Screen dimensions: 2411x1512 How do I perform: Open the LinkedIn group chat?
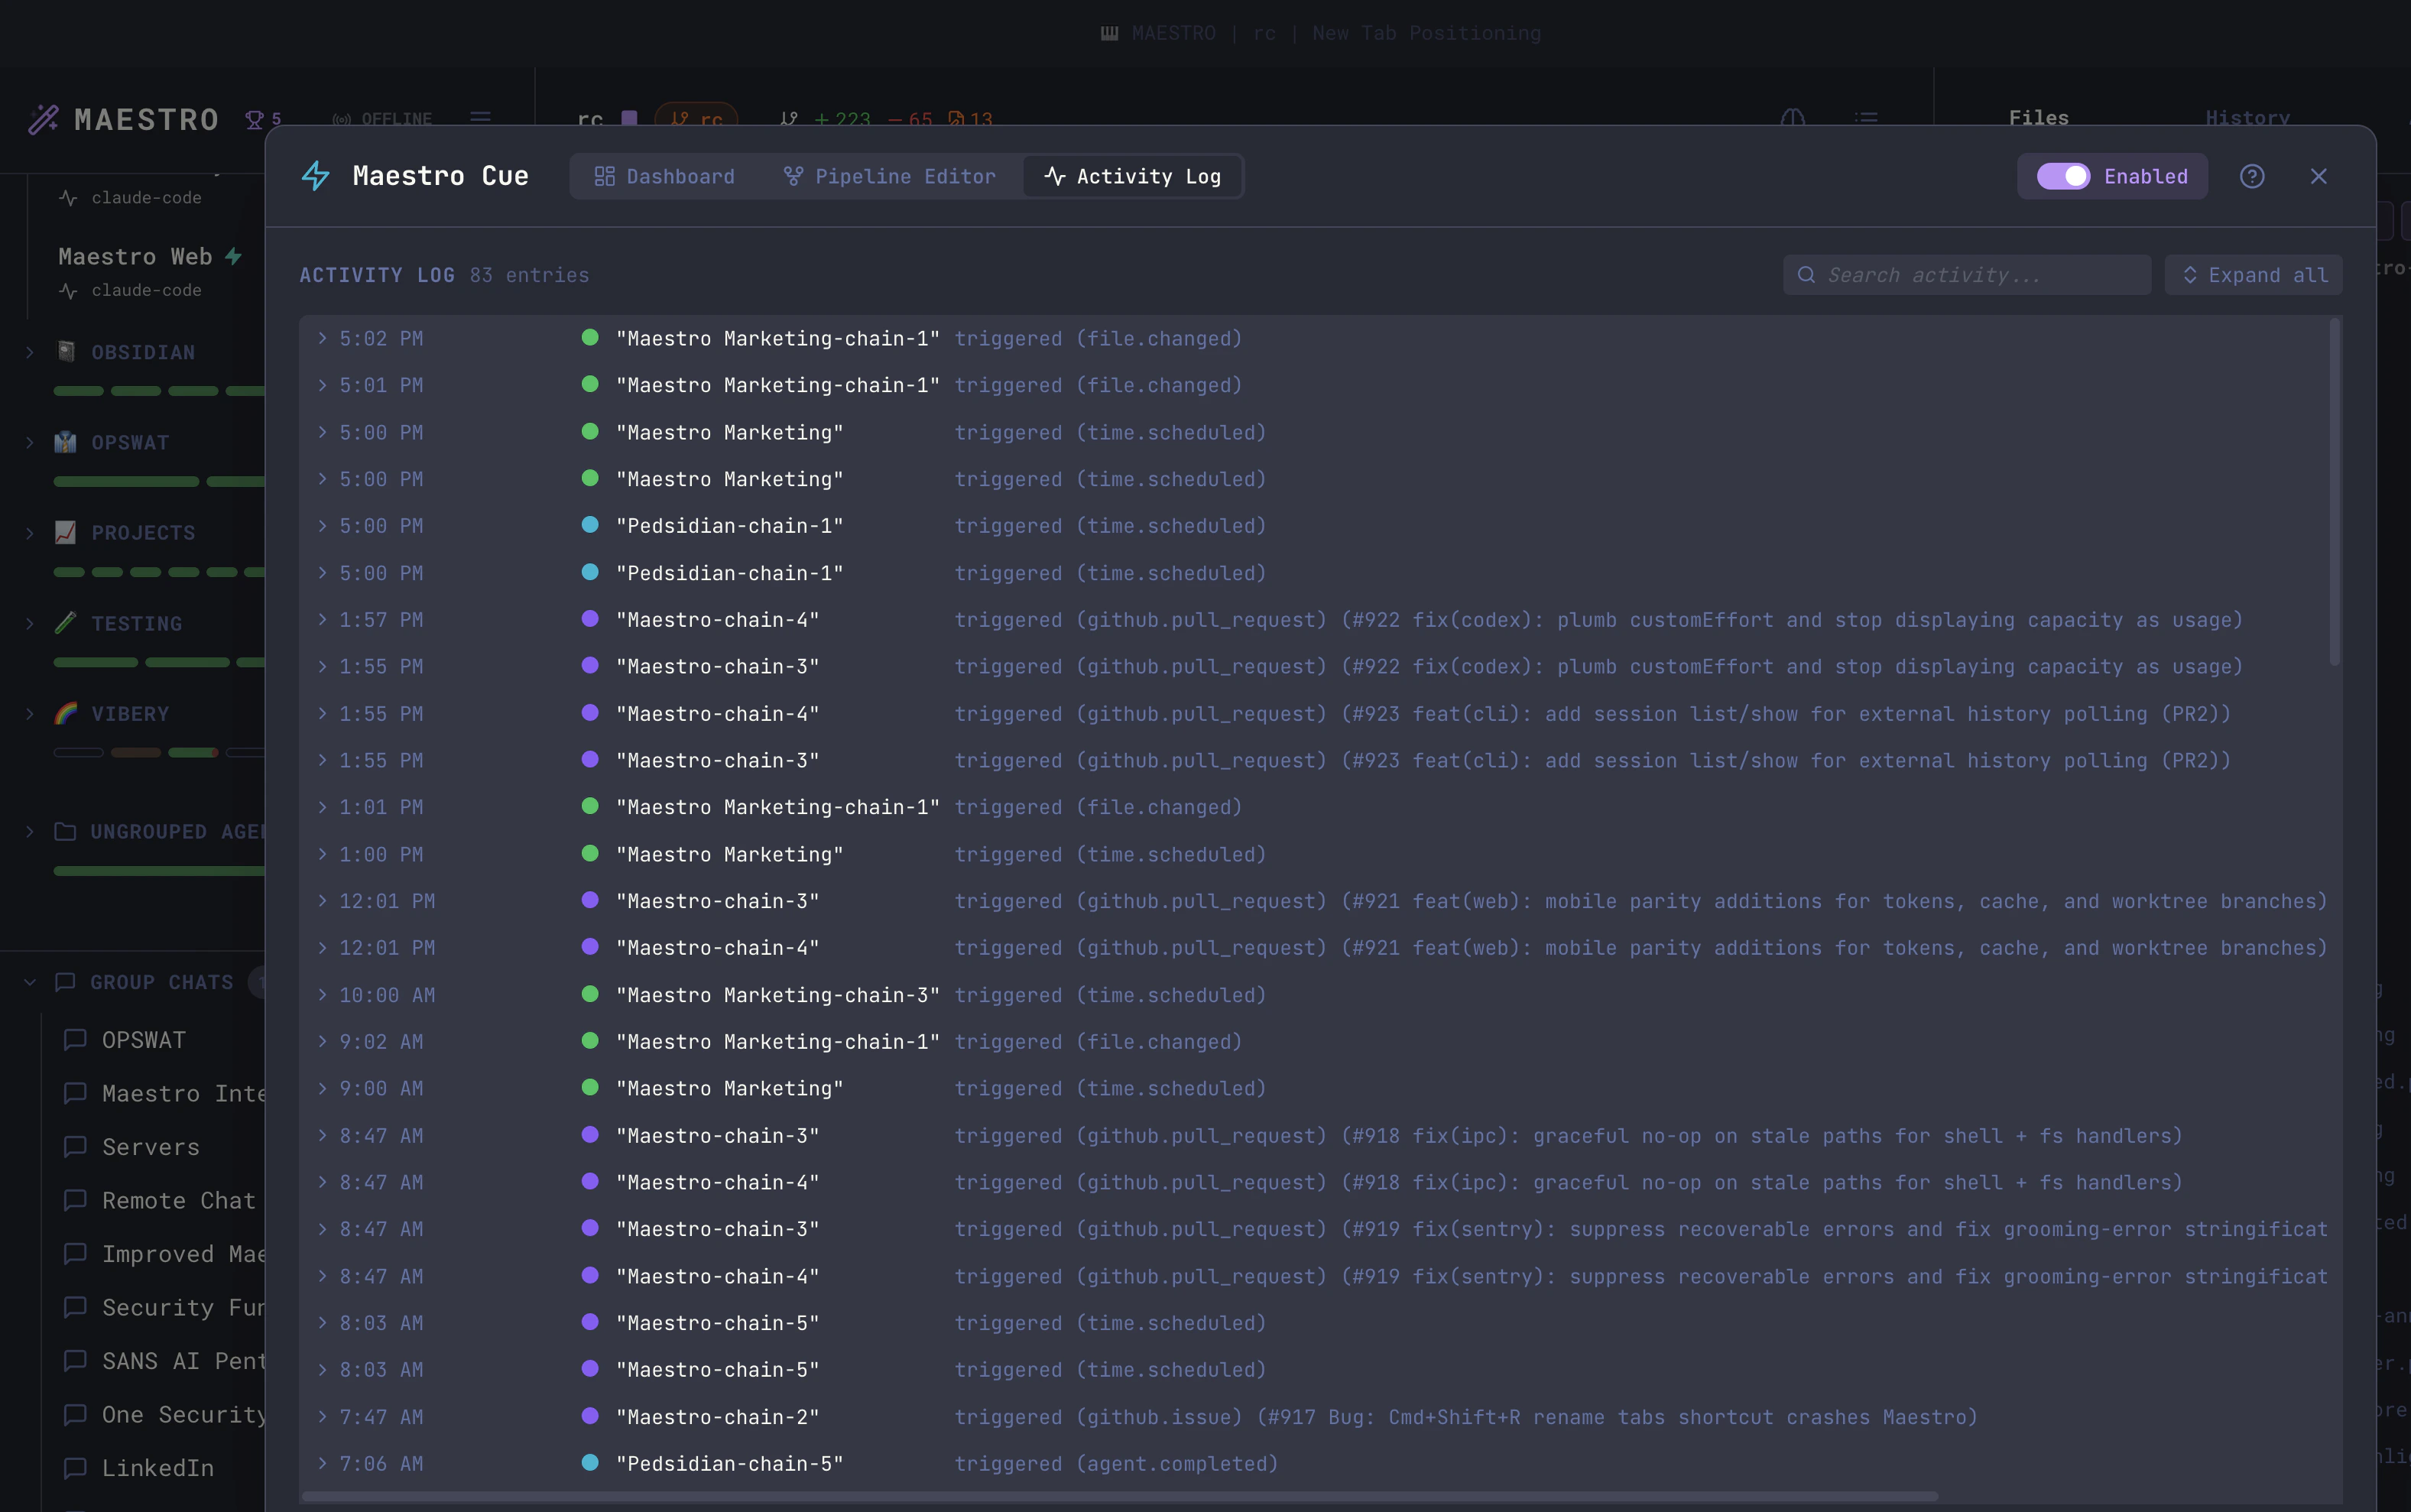pos(158,1468)
